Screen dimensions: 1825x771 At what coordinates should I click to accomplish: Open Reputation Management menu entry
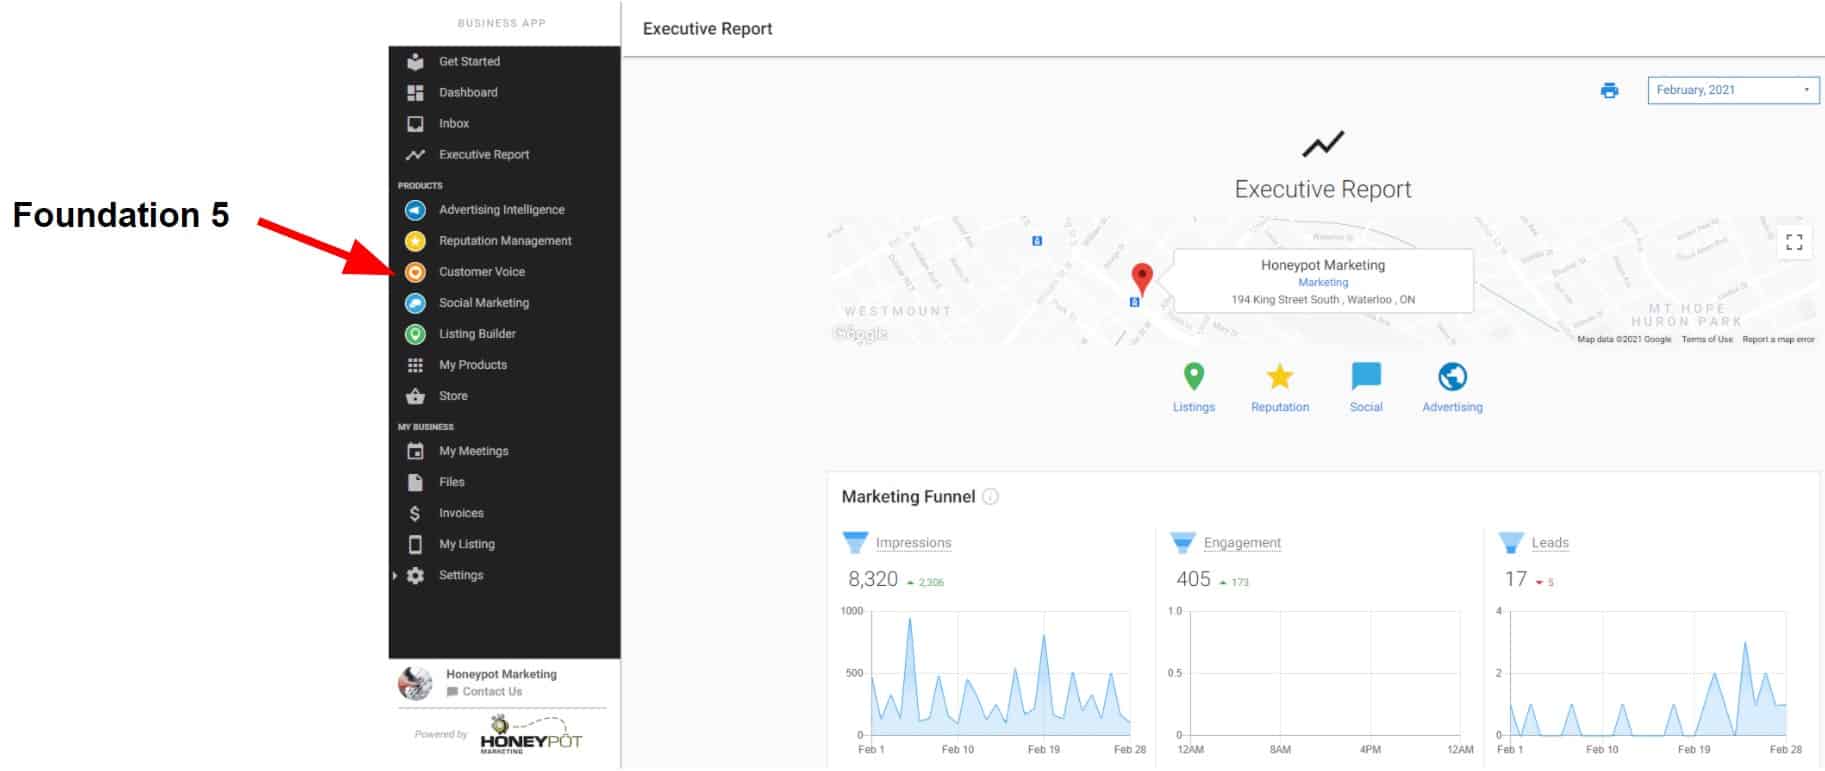[504, 241]
